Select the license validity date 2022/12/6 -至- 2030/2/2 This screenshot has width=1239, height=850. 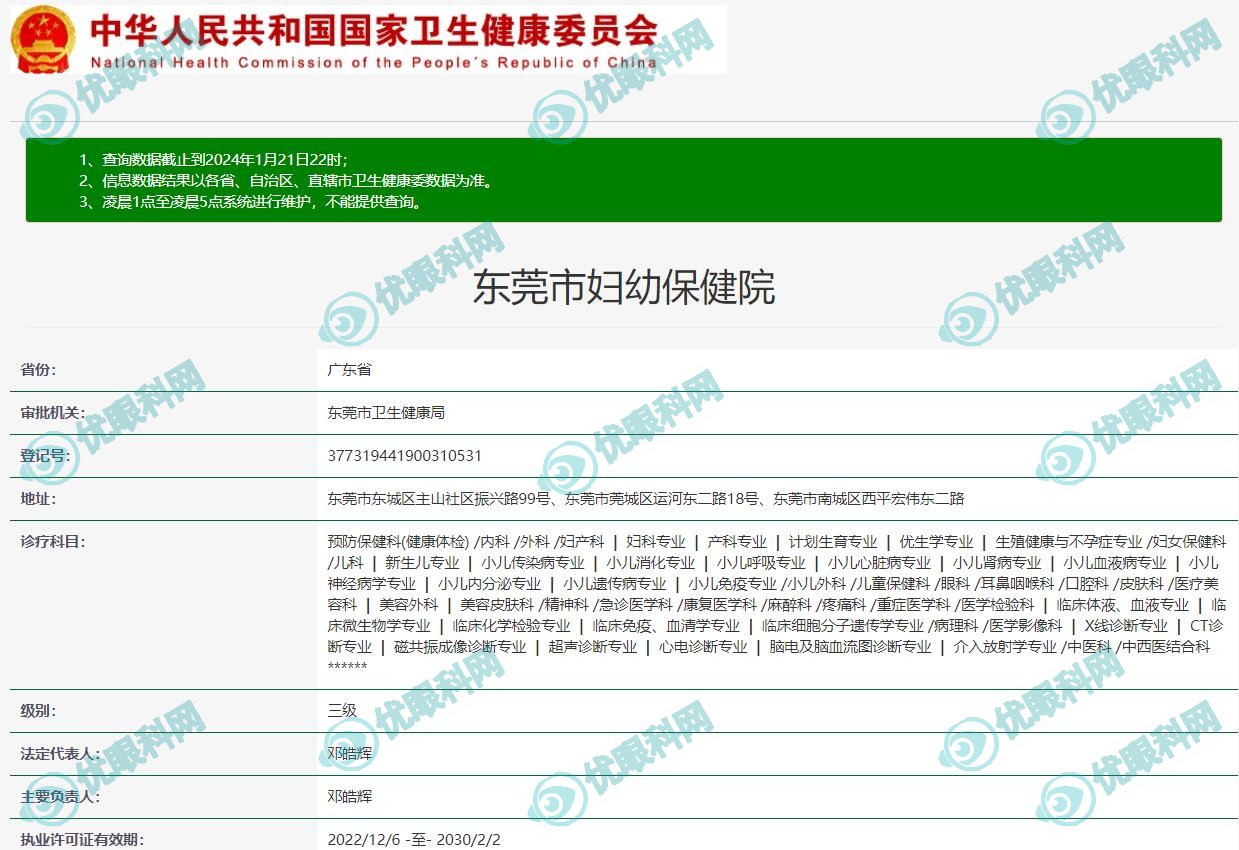(414, 839)
